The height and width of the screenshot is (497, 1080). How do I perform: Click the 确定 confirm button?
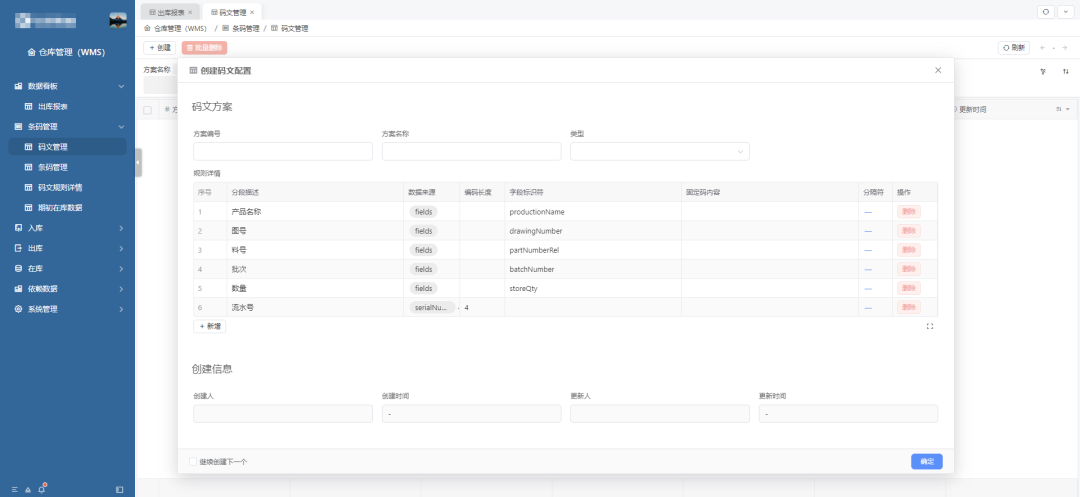[x=926, y=461]
